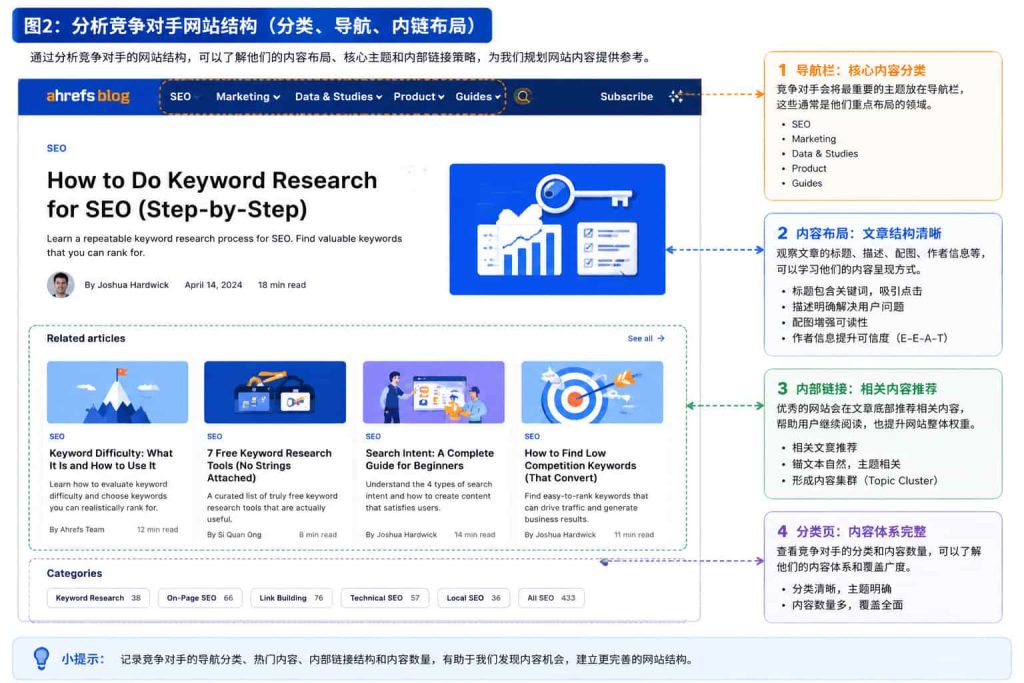The height and width of the screenshot is (683, 1024).
Task: Open the Search Intent article thumbnail
Action: point(434,392)
